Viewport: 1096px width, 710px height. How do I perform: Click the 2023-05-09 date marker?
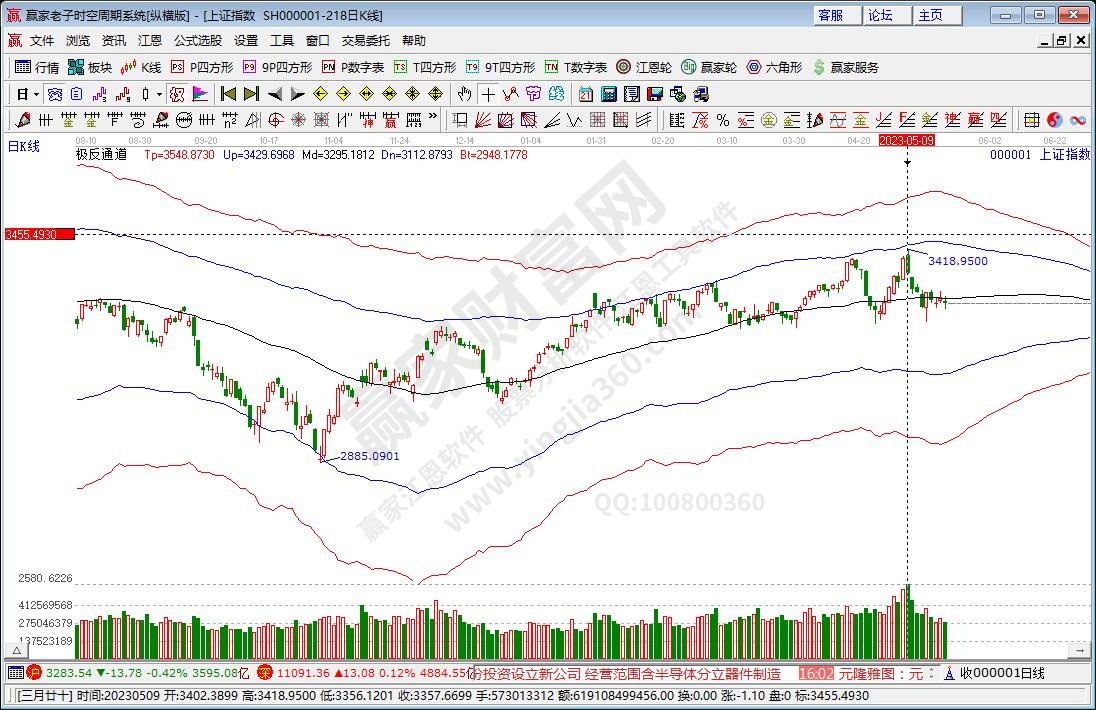click(906, 141)
